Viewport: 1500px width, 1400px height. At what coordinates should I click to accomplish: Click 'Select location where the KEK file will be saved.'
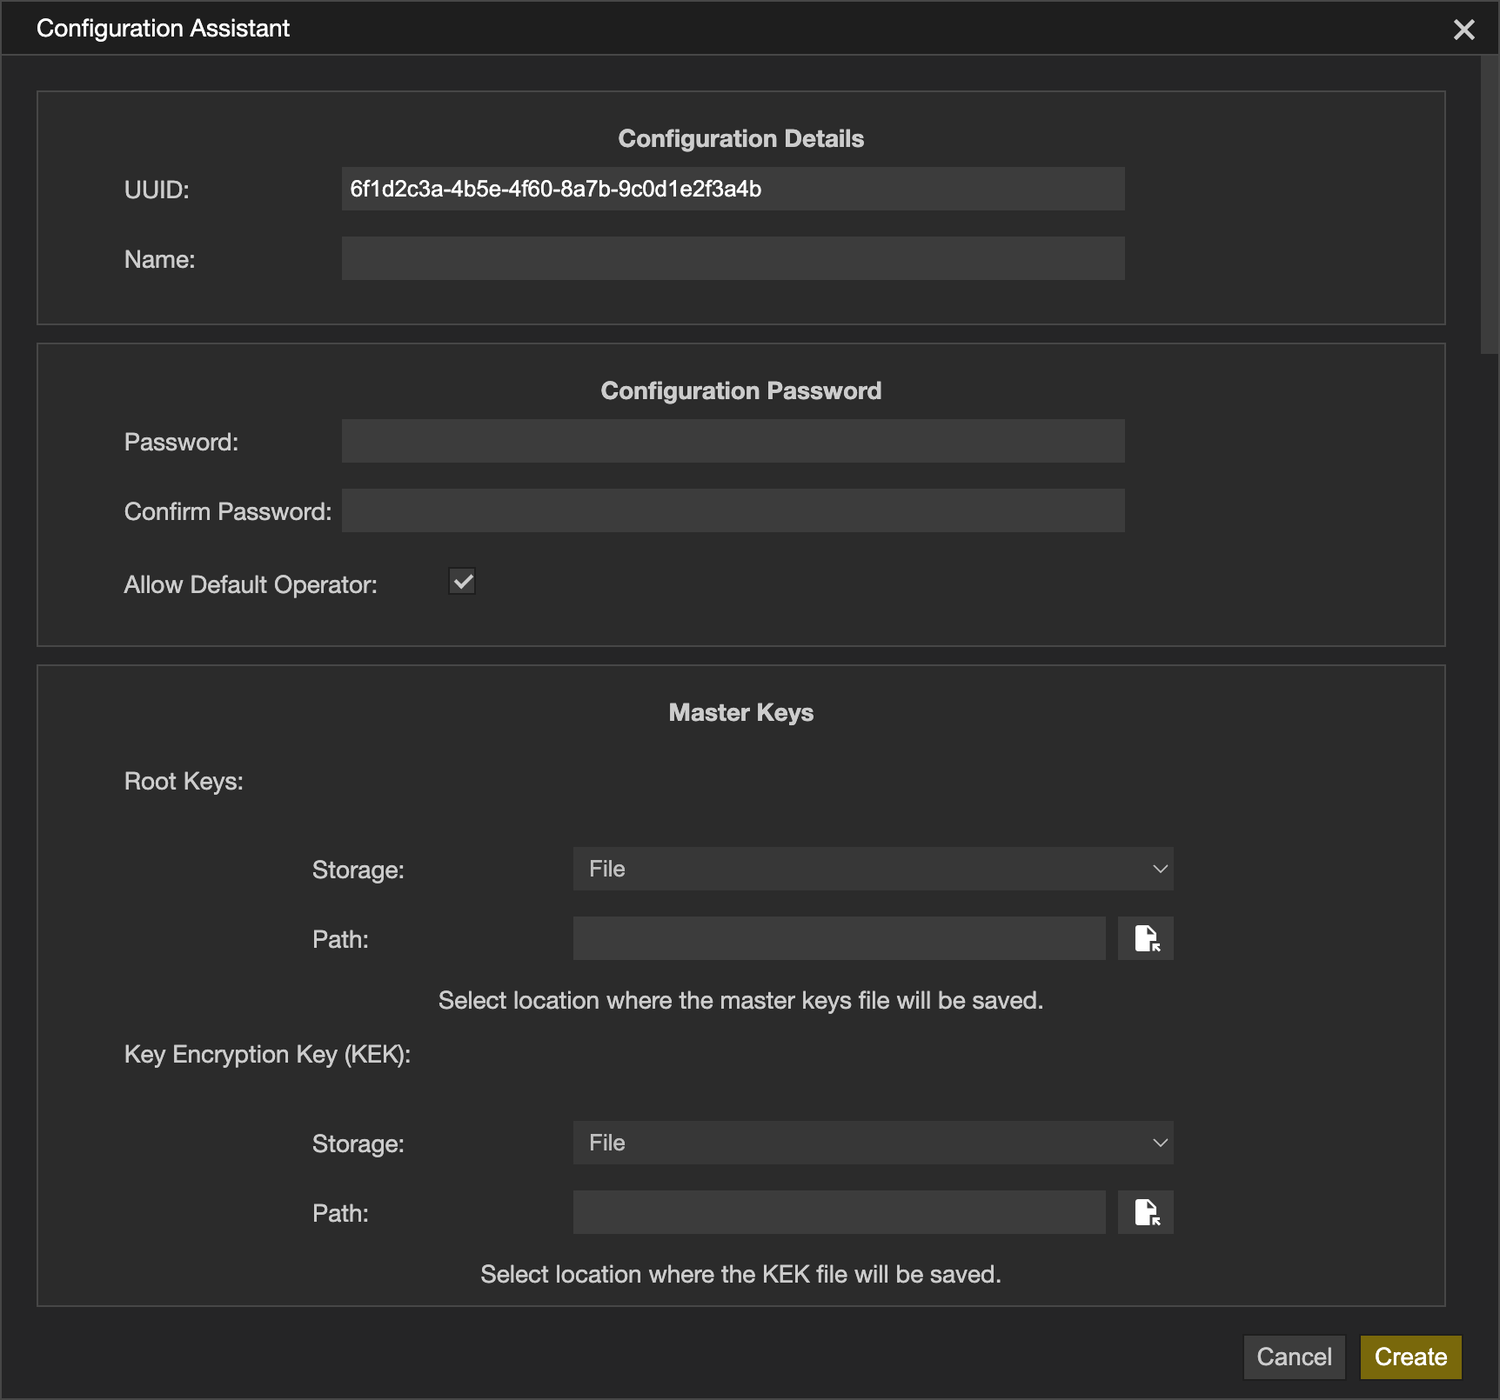741,1274
